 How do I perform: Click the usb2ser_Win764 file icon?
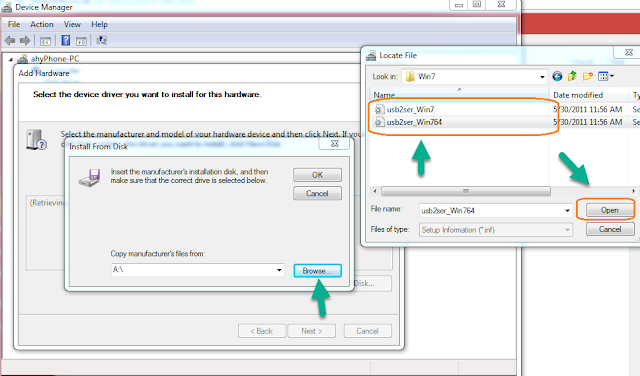[x=379, y=122]
